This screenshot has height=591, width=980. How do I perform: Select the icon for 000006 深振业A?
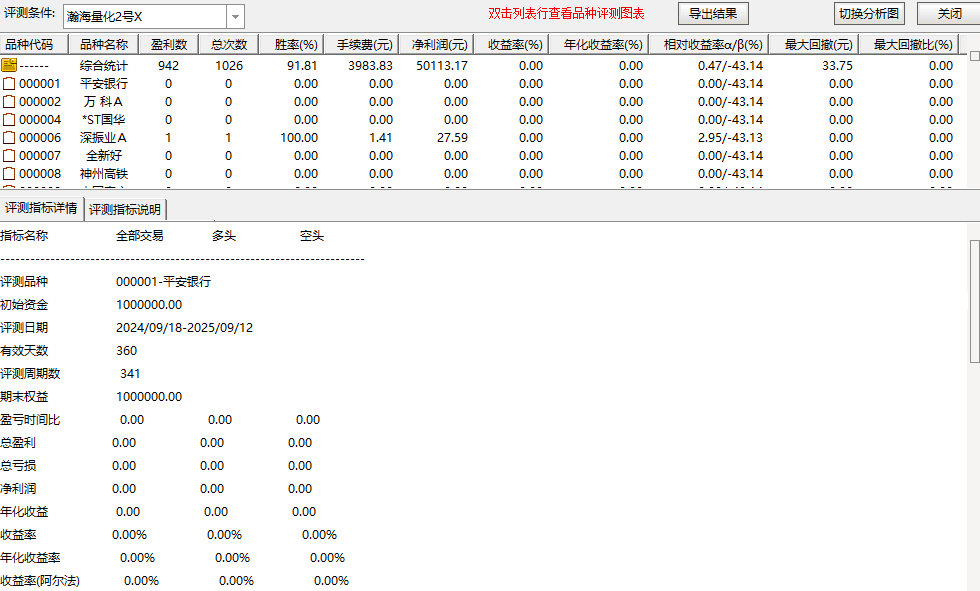click(x=9, y=138)
